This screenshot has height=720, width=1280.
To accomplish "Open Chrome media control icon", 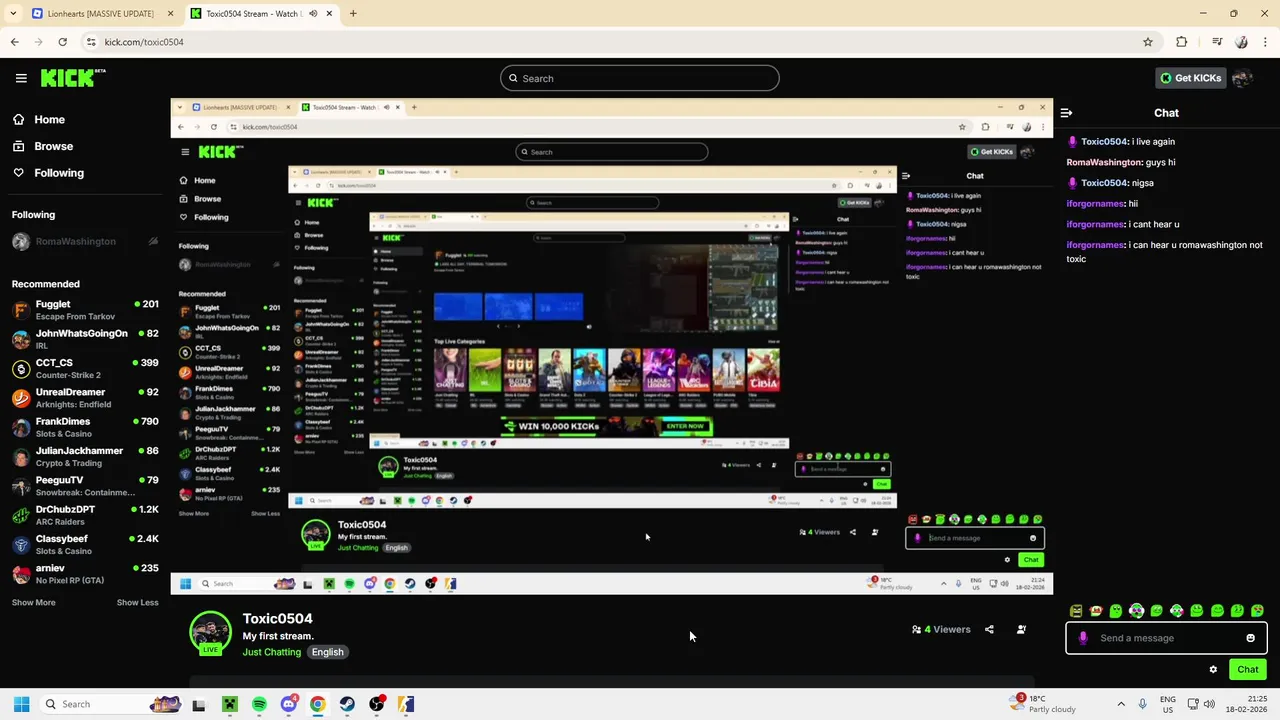I will coord(1217,42).
